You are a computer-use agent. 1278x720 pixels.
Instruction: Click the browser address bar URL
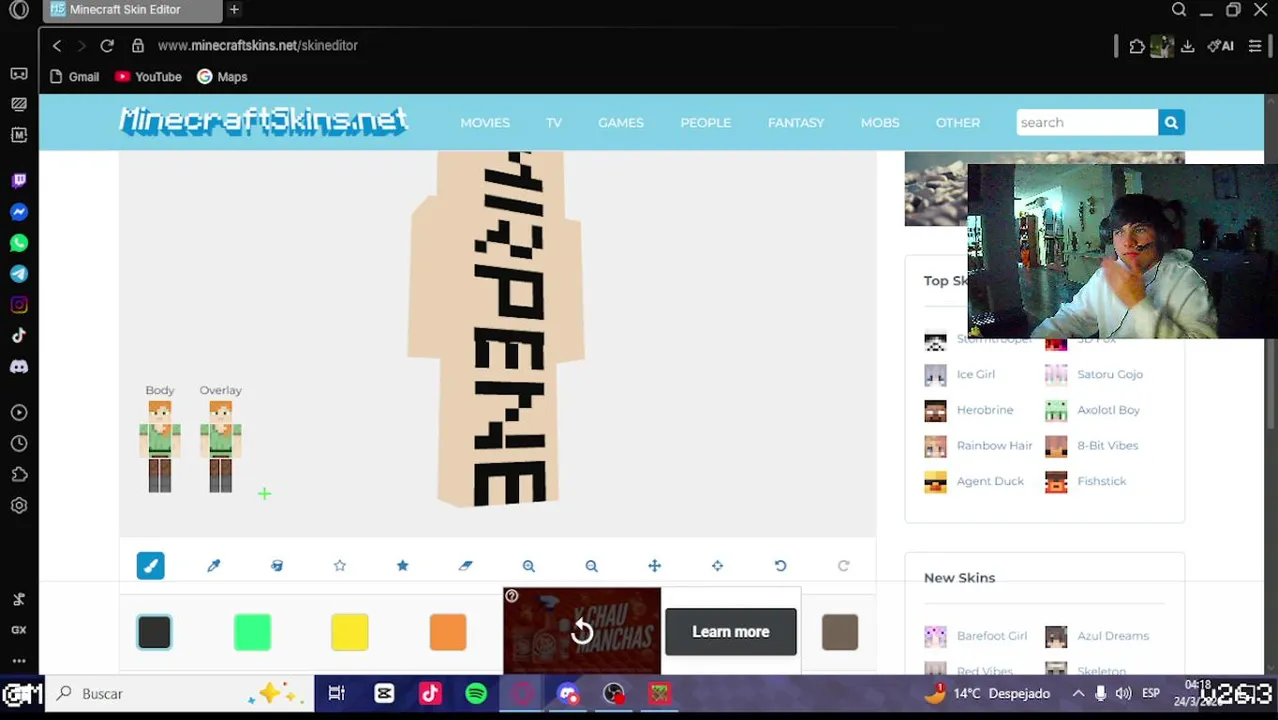pyautogui.click(x=258, y=45)
